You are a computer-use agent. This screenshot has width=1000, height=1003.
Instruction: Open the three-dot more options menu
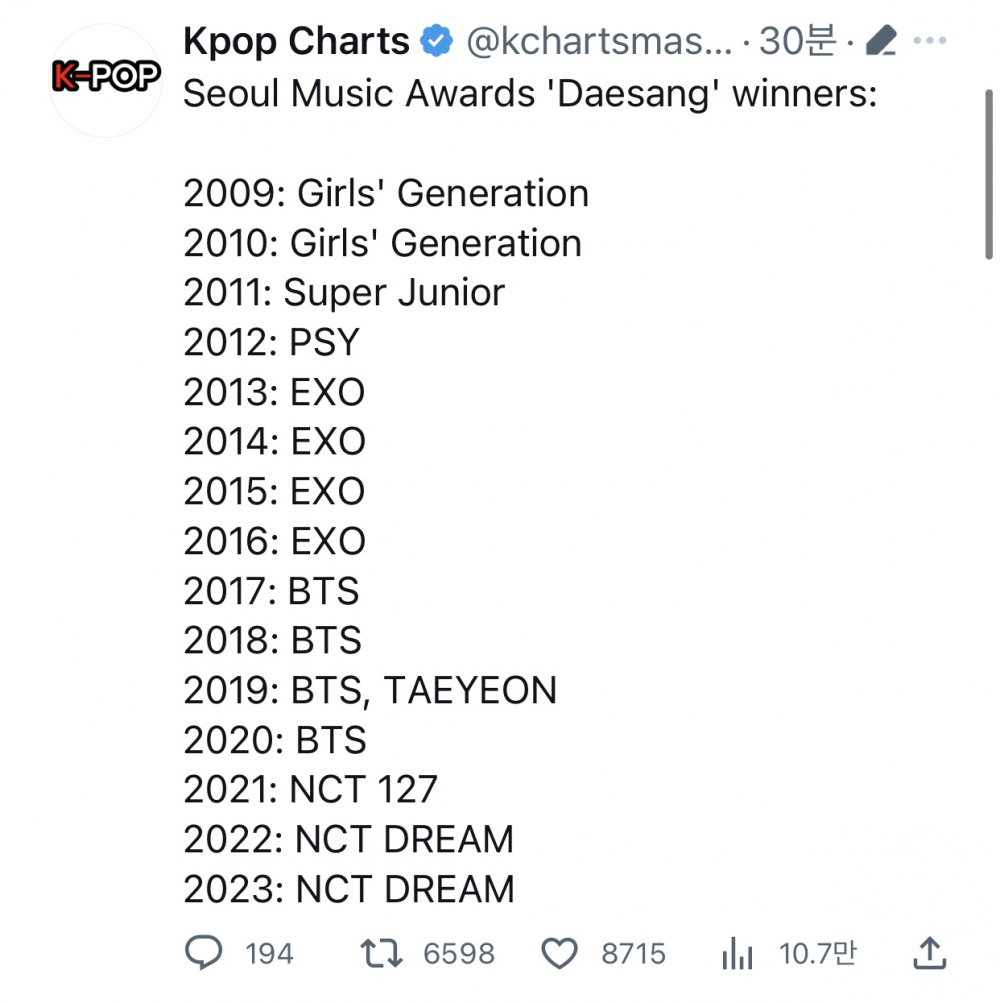click(930, 40)
